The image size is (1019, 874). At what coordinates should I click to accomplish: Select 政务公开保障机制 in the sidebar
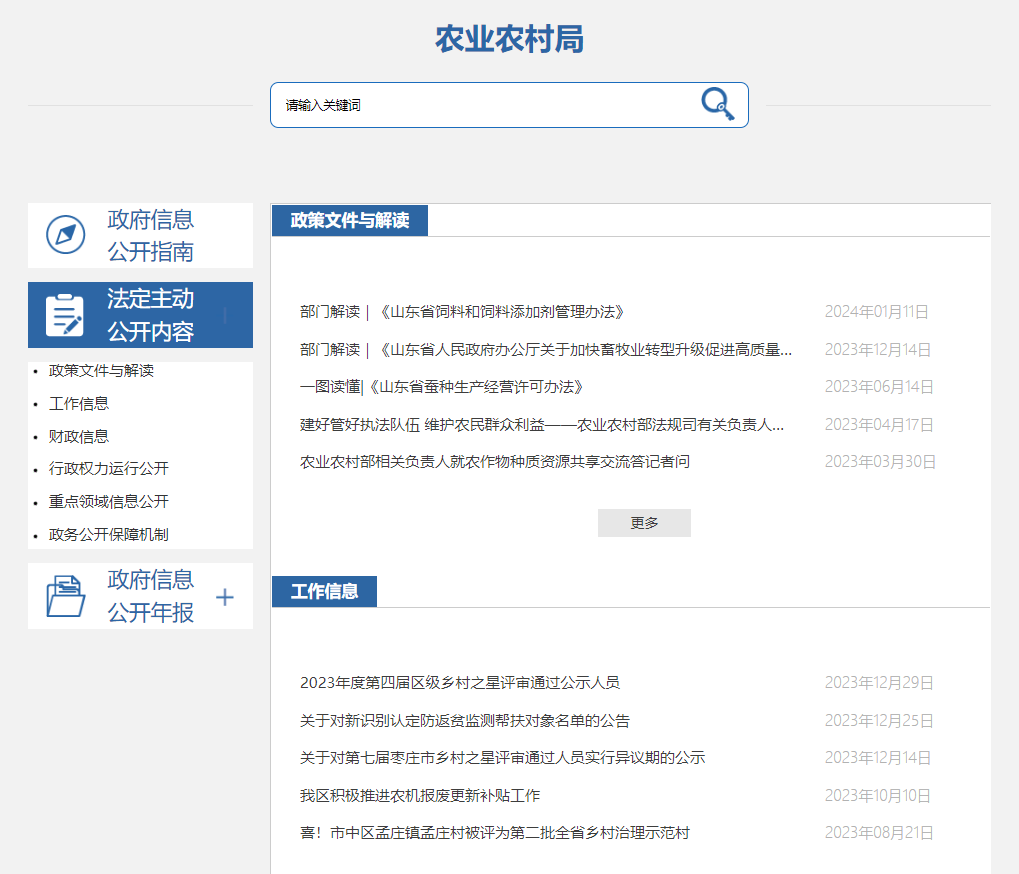pyautogui.click(x=109, y=535)
